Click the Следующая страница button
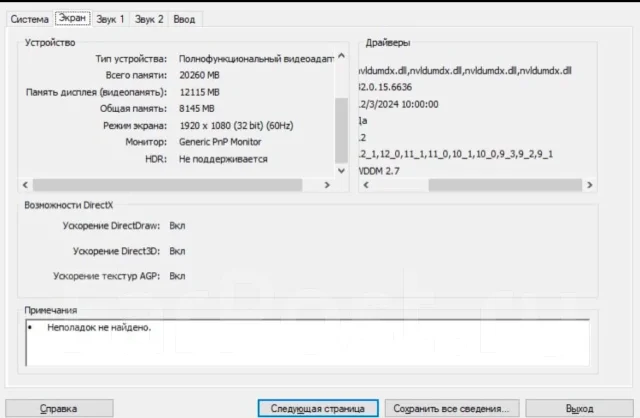The width and height of the screenshot is (640, 418). pyautogui.click(x=318, y=408)
